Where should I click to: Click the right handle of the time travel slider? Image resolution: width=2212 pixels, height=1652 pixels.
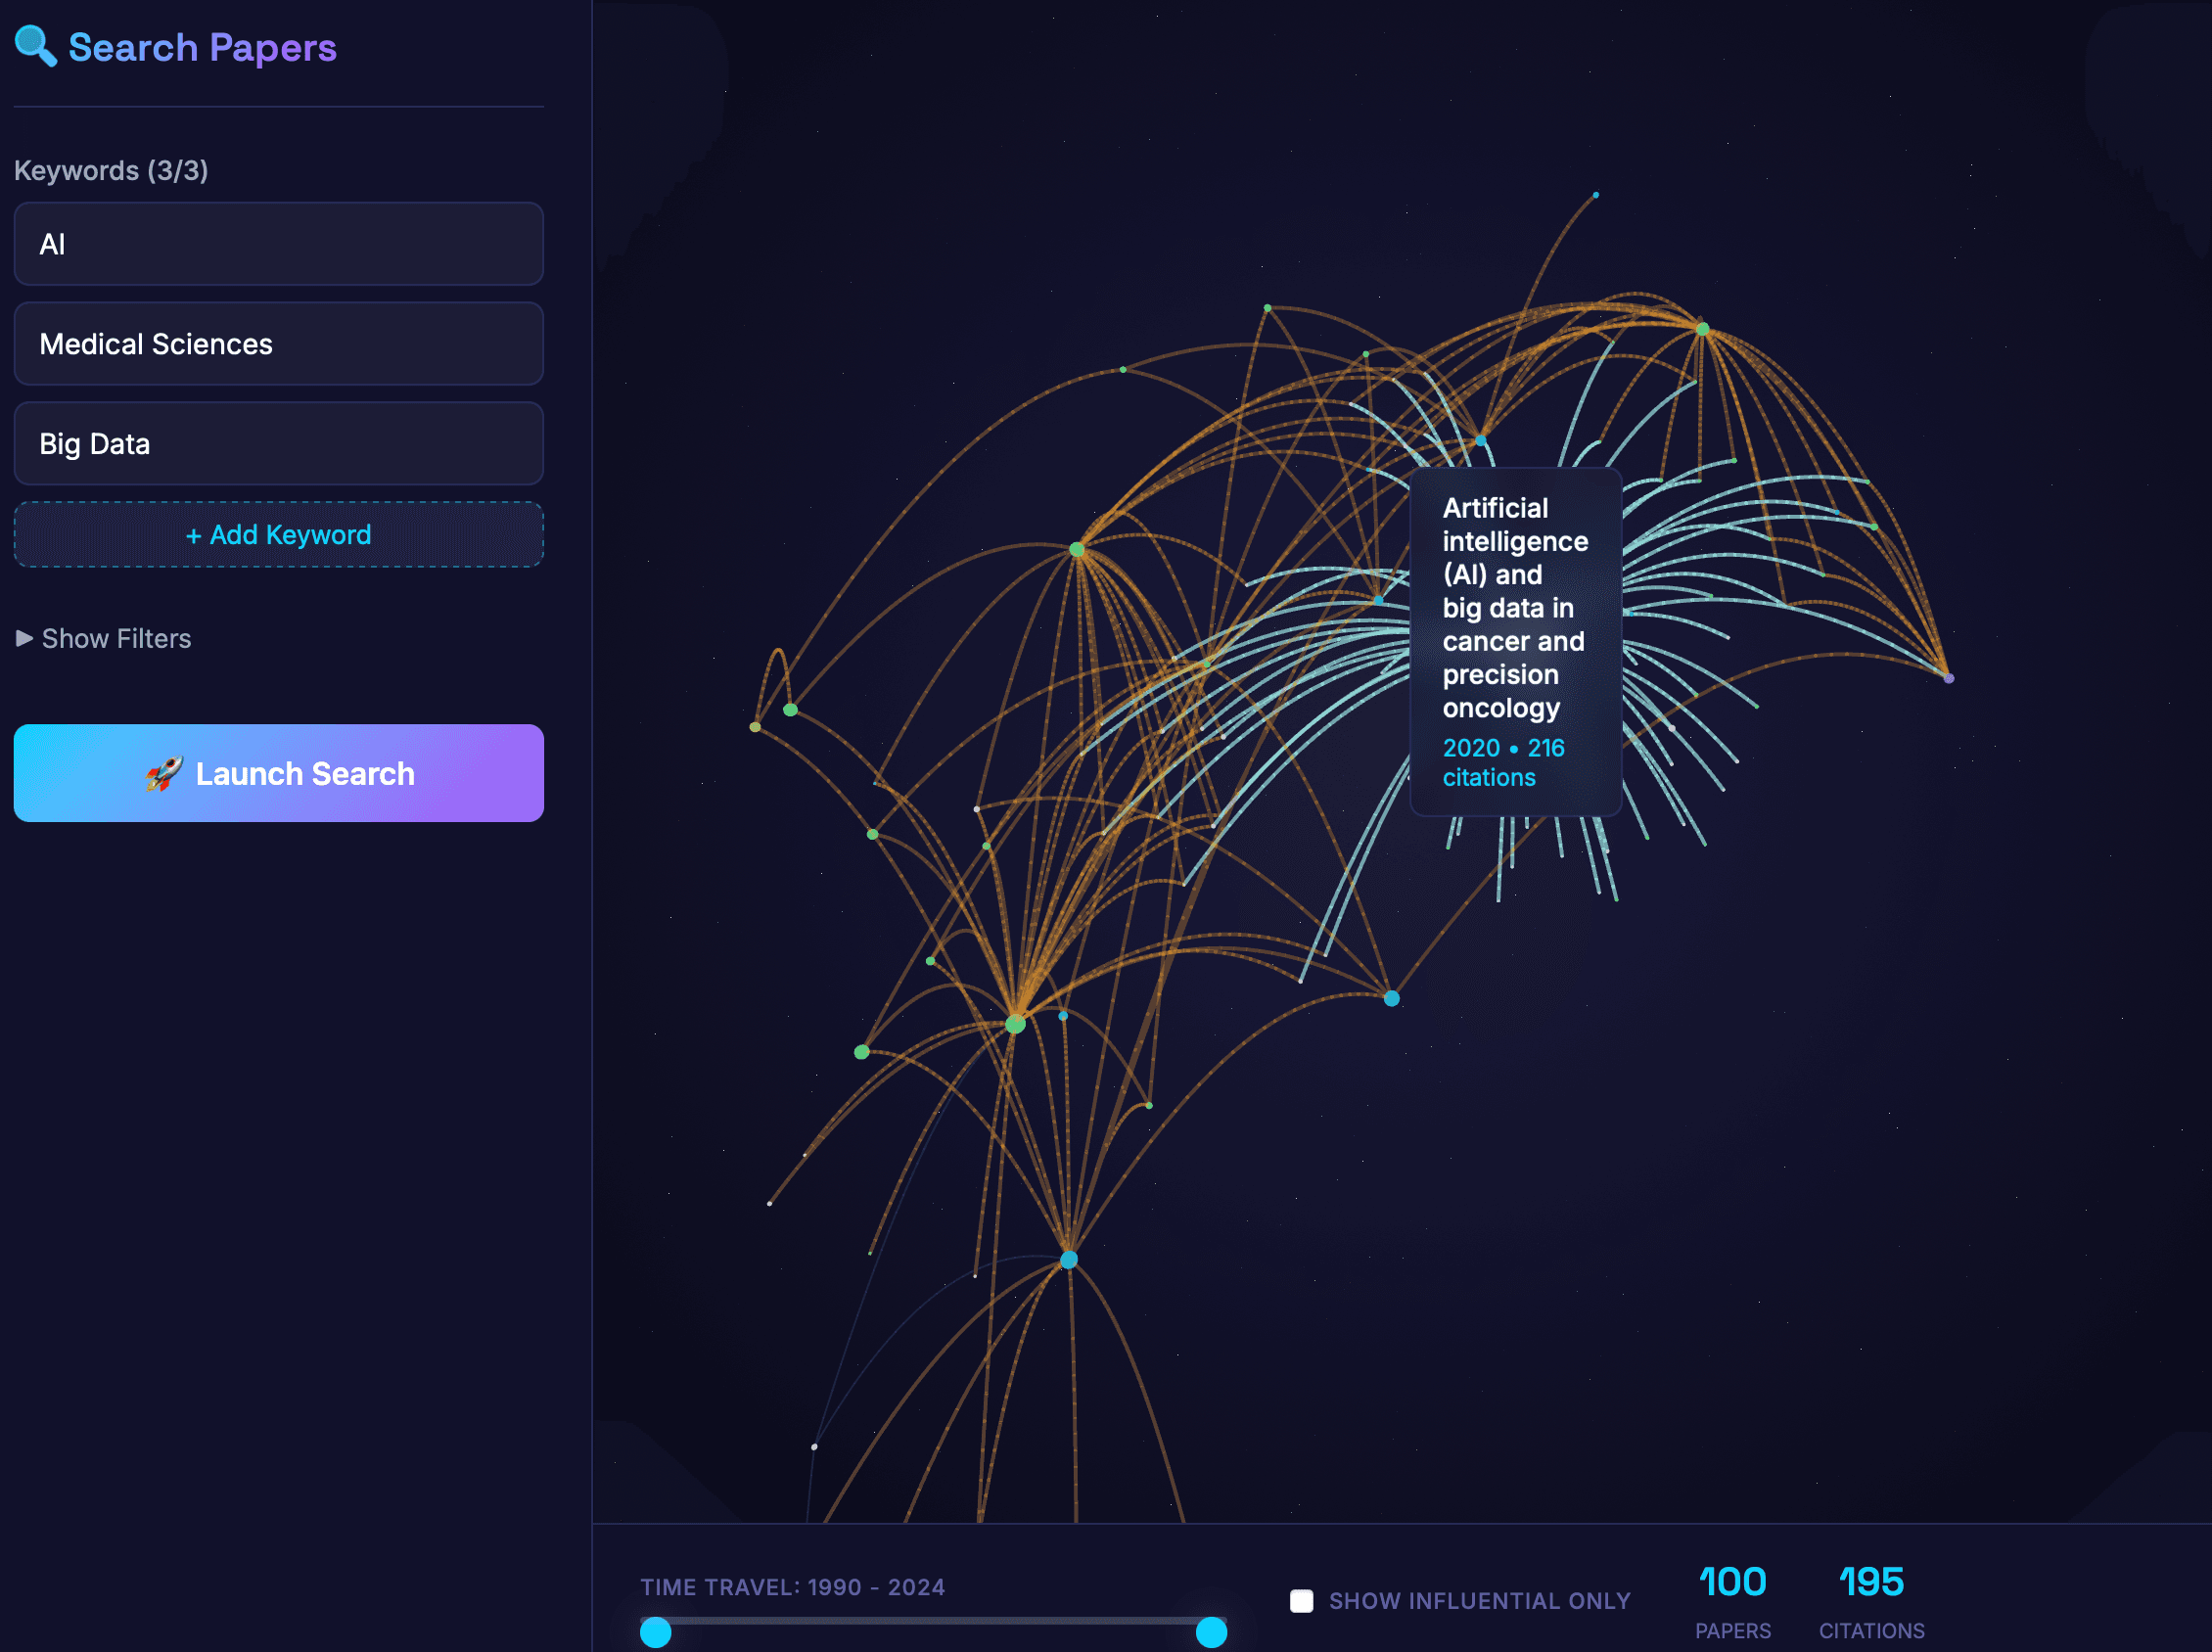pyautogui.click(x=1211, y=1633)
